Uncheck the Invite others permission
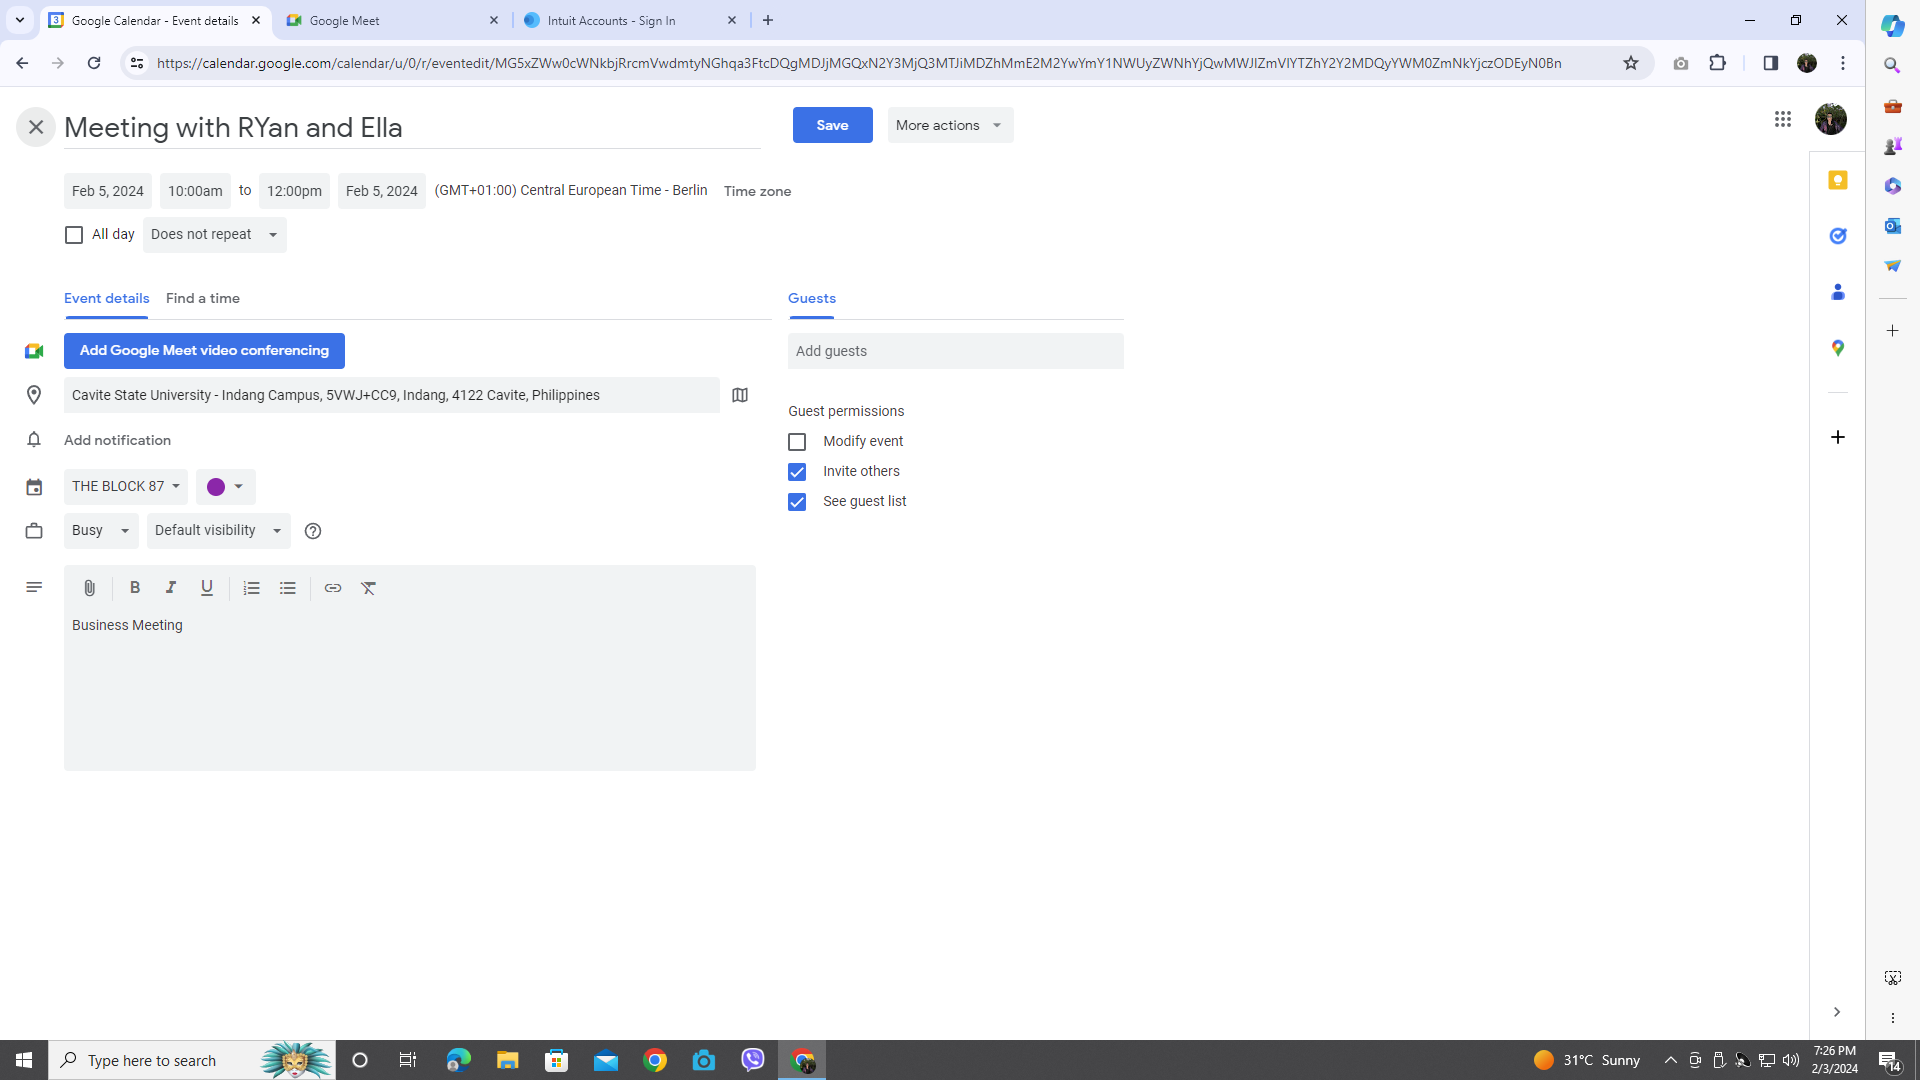This screenshot has width=1920, height=1080. click(x=797, y=472)
